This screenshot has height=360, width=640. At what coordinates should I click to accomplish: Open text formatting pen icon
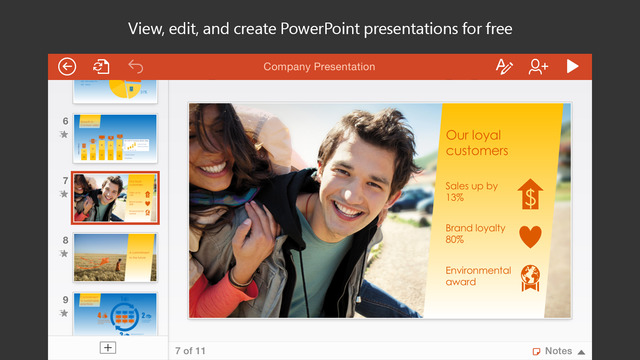504,67
